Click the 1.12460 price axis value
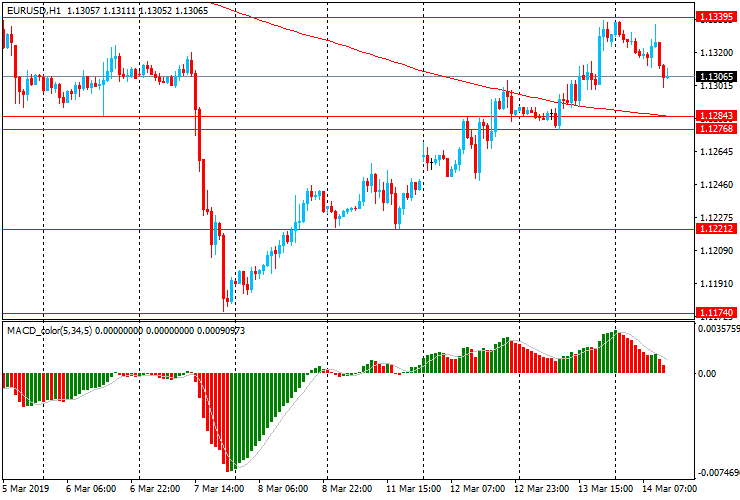This screenshot has height=500, width=740. tap(716, 185)
